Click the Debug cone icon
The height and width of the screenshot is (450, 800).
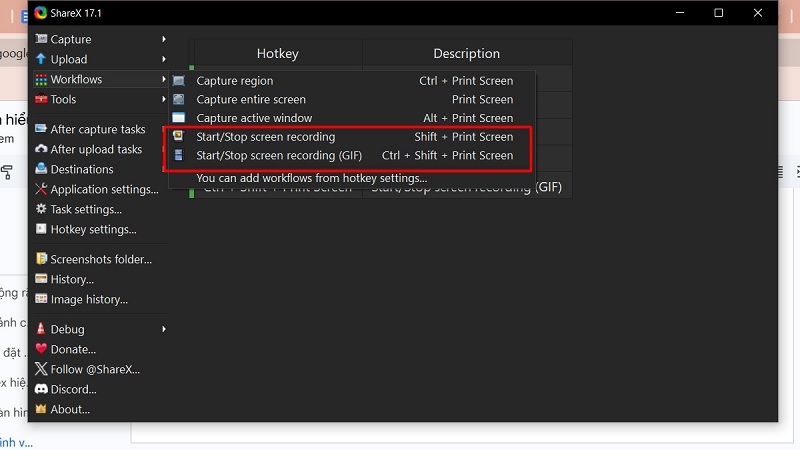(x=41, y=329)
